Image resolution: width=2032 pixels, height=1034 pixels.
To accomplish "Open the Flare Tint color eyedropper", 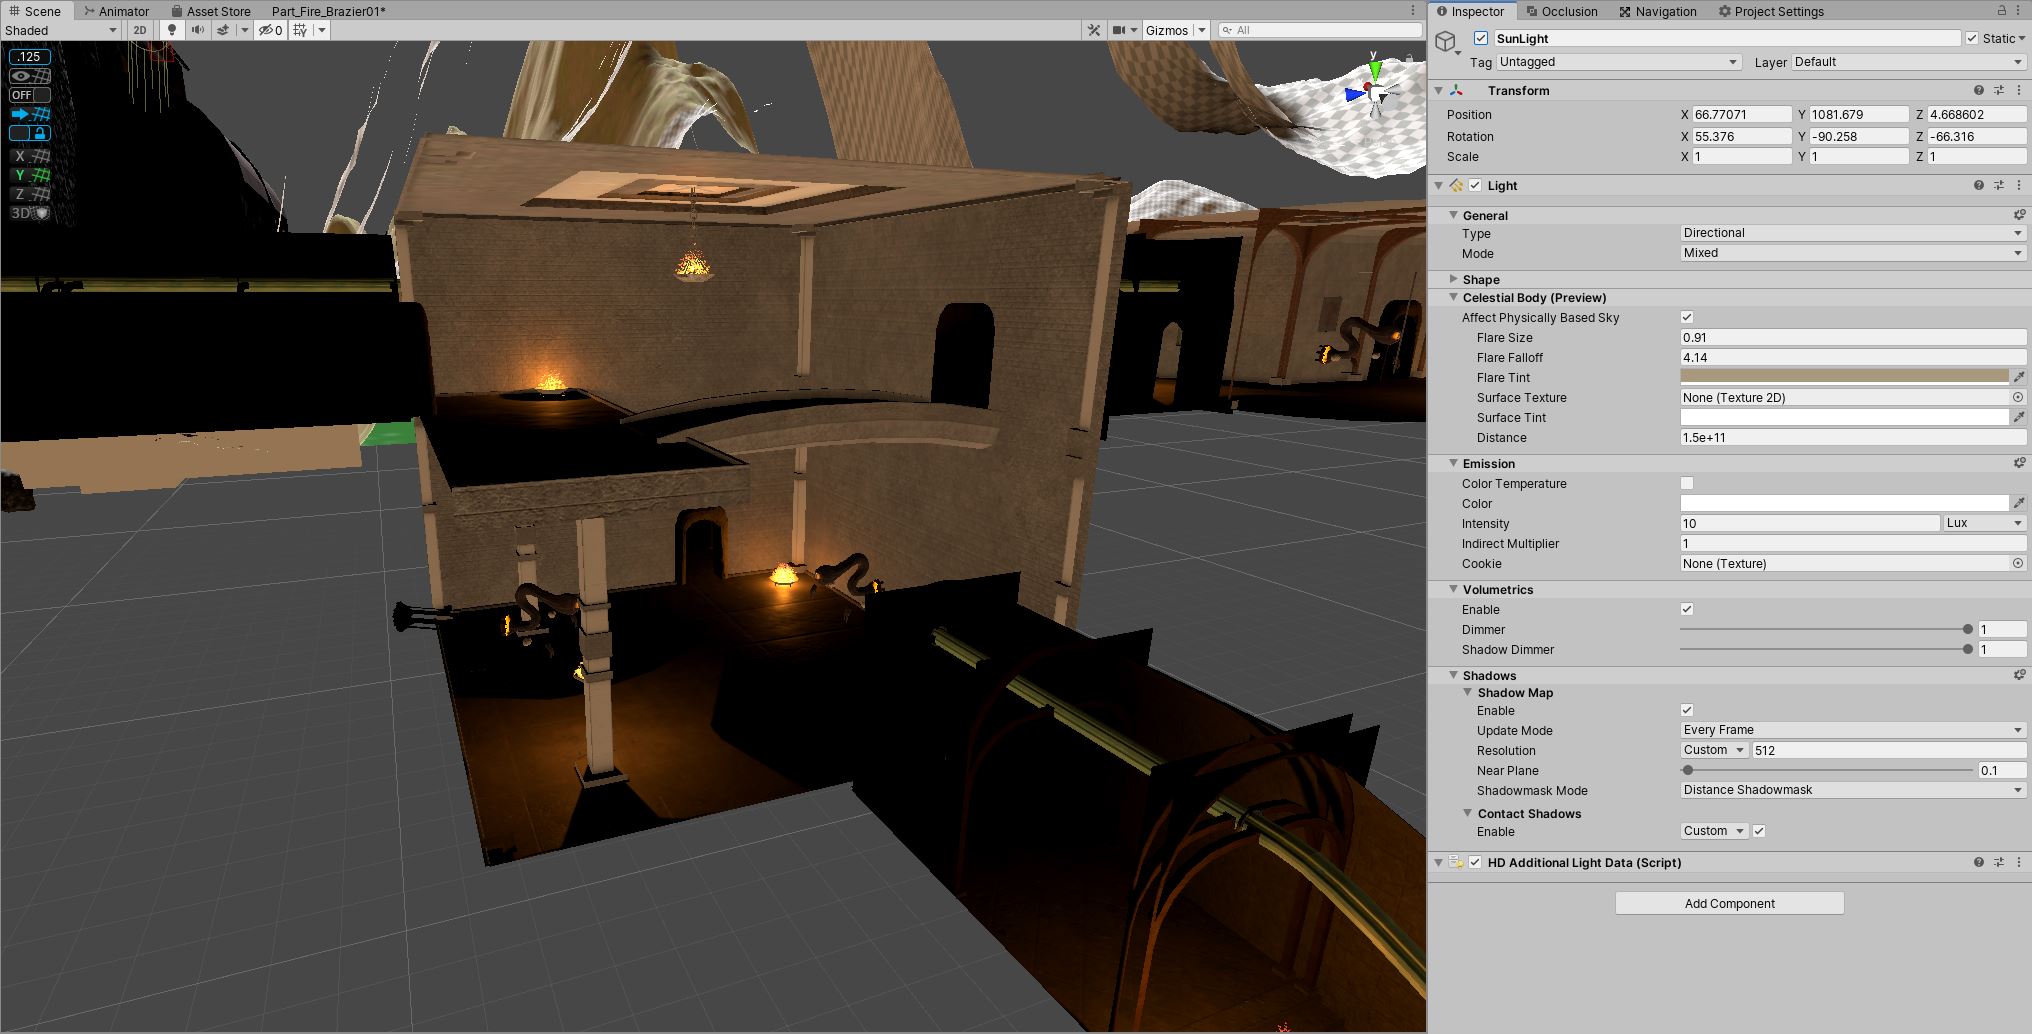I will (x=2017, y=377).
